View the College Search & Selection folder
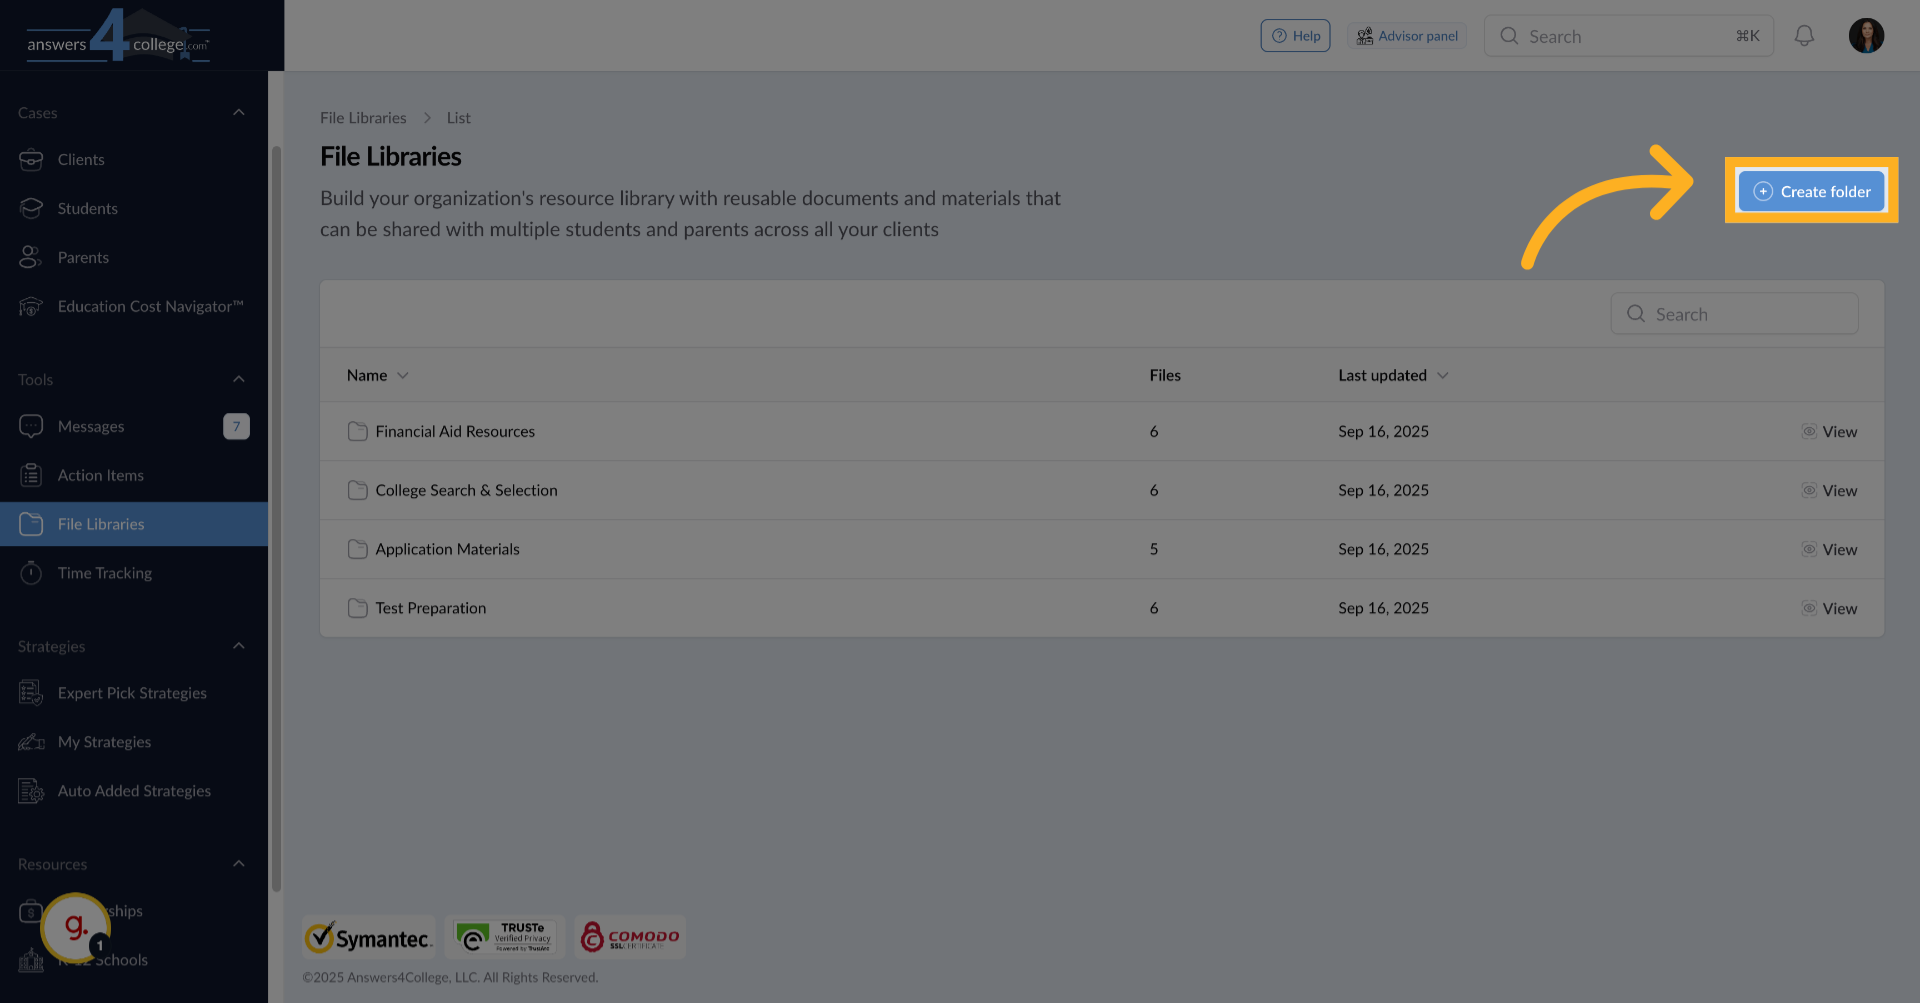This screenshot has width=1920, height=1003. click(x=1840, y=490)
